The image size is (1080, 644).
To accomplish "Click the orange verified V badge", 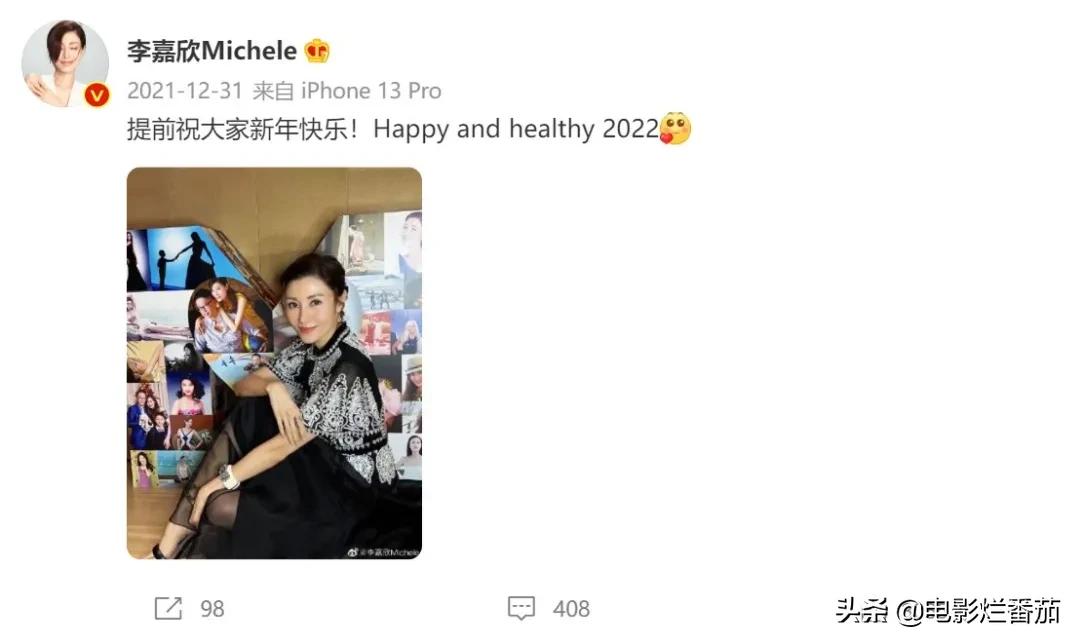I will (x=96, y=94).
